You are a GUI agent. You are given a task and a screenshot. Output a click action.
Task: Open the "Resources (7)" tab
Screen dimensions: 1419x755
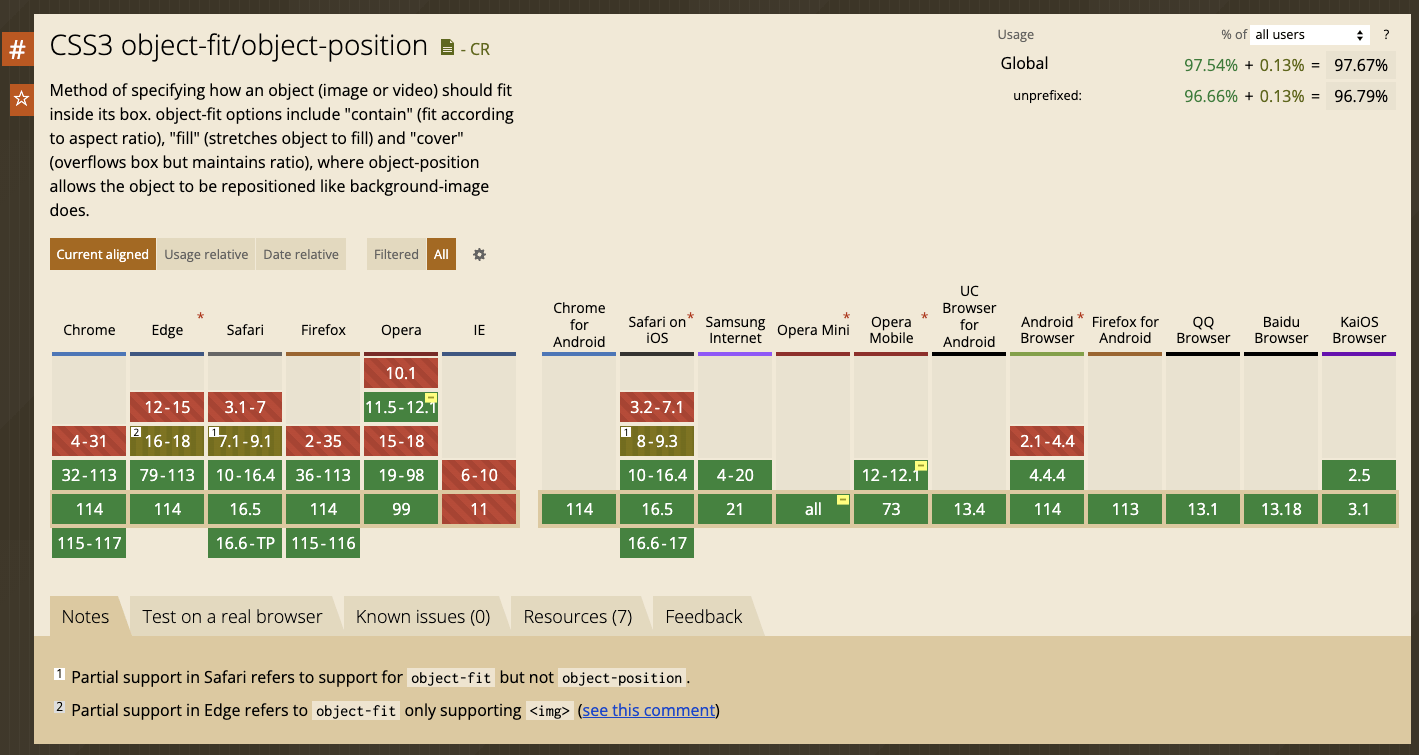[577, 616]
